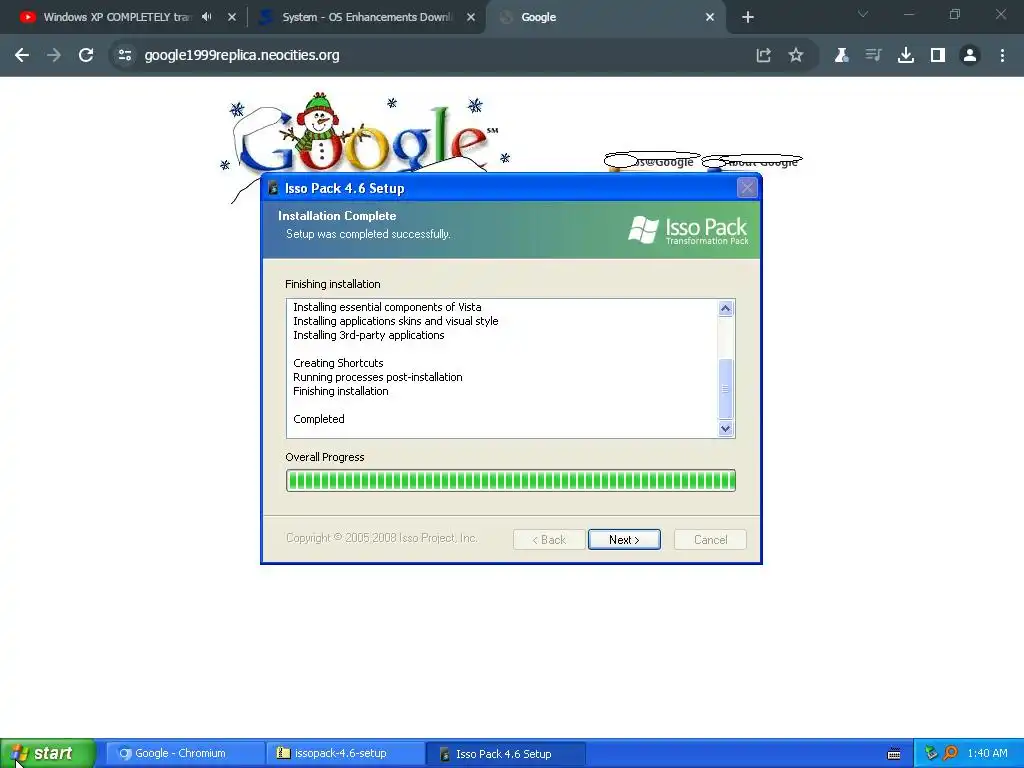This screenshot has width=1024, height=768.
Task: Open media controls icon in toolbar
Action: pos(873,56)
